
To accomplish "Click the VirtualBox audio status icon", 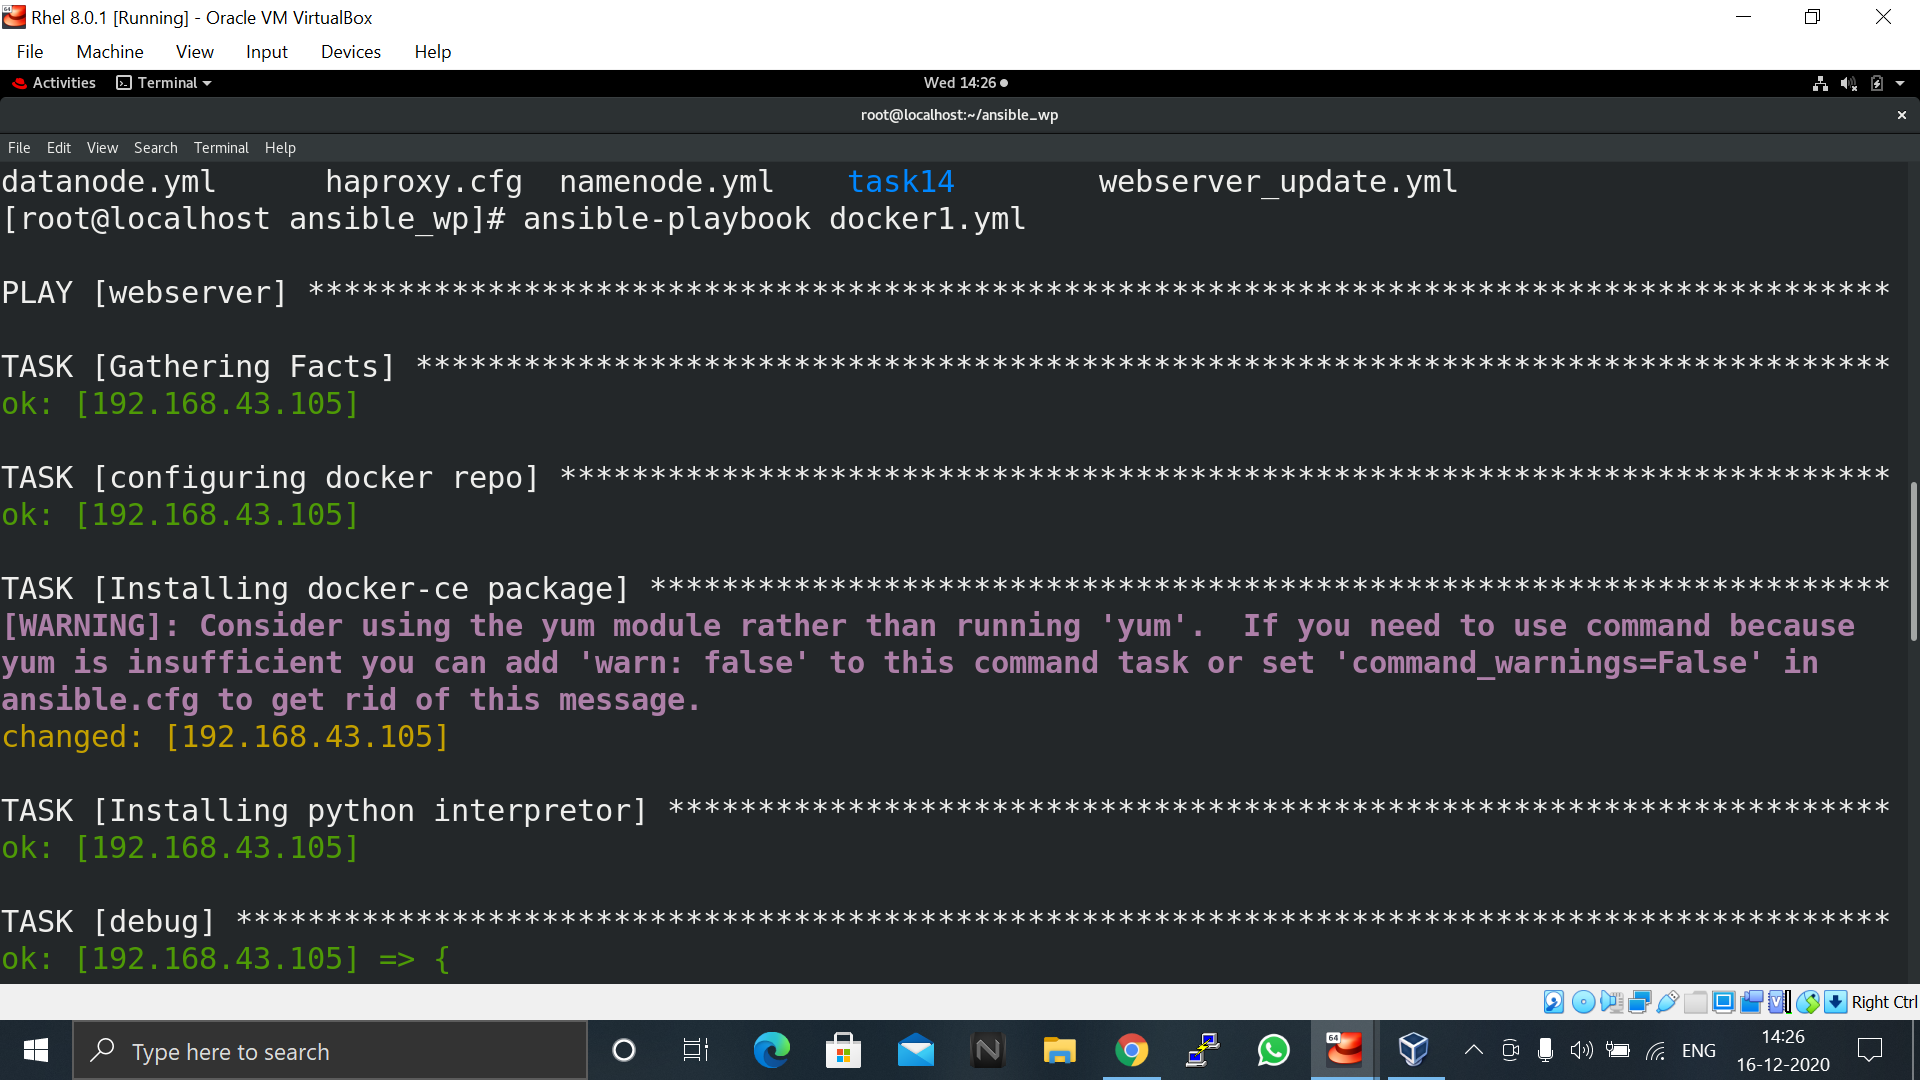I will point(1611,1002).
